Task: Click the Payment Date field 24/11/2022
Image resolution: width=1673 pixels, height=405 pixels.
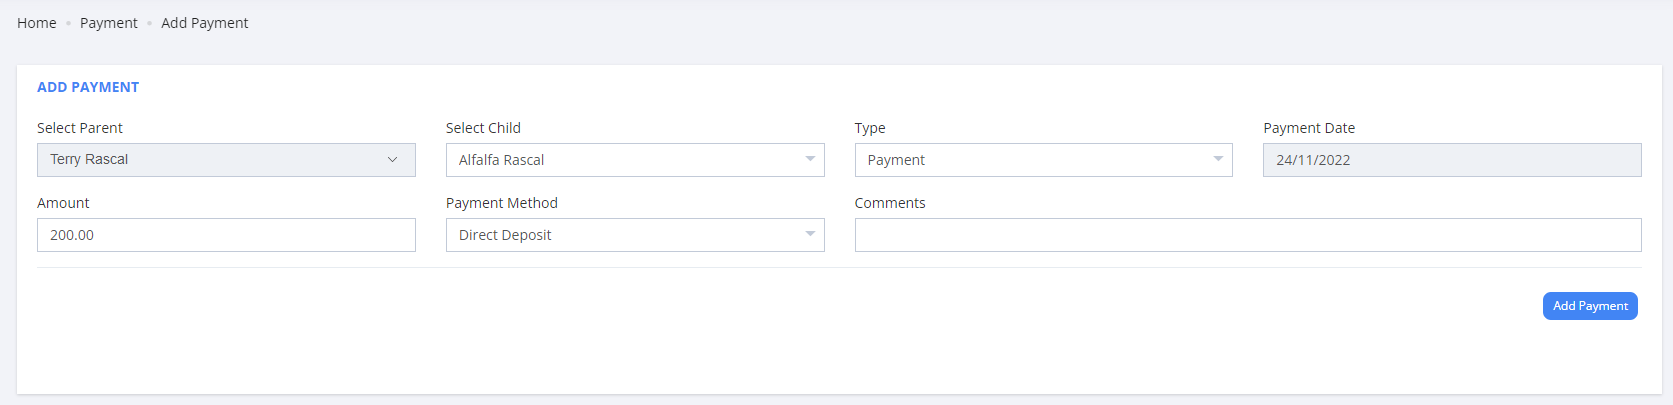Action: pyautogui.click(x=1451, y=160)
